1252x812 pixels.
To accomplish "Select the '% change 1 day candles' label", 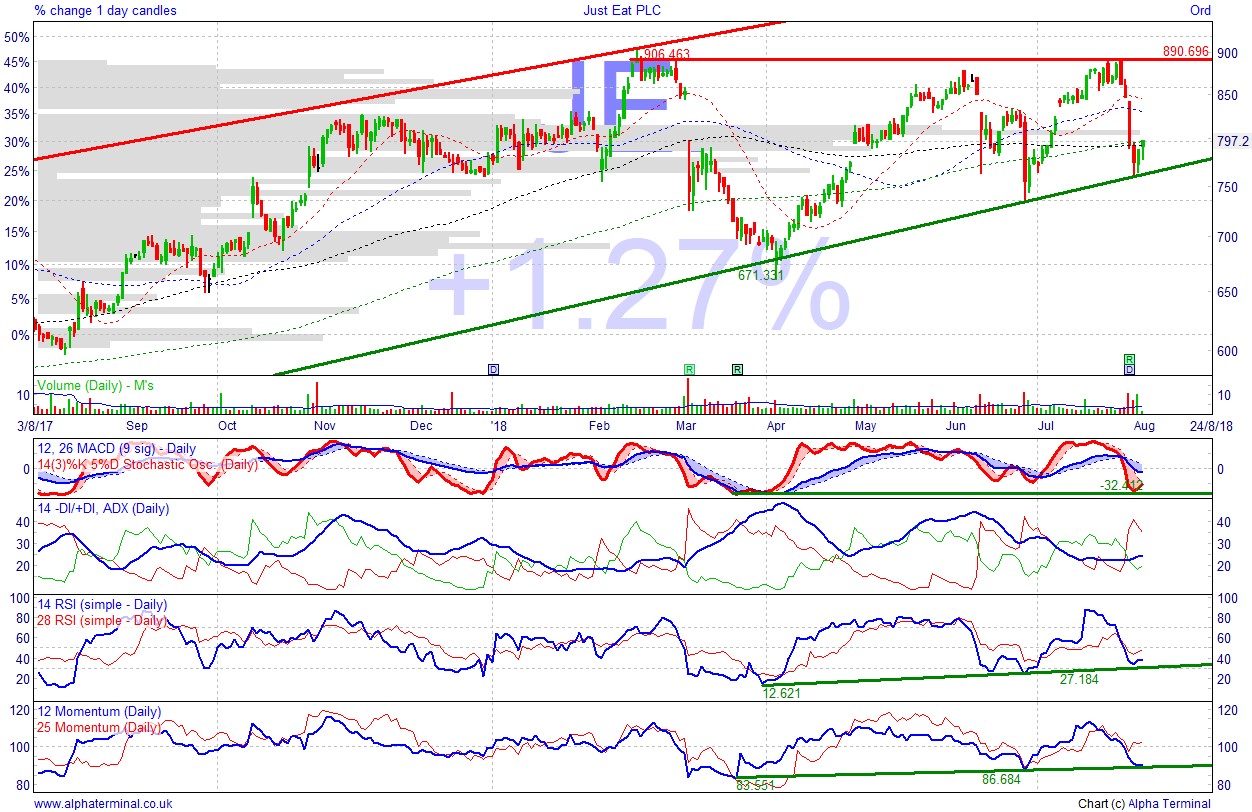I will 105,11.
